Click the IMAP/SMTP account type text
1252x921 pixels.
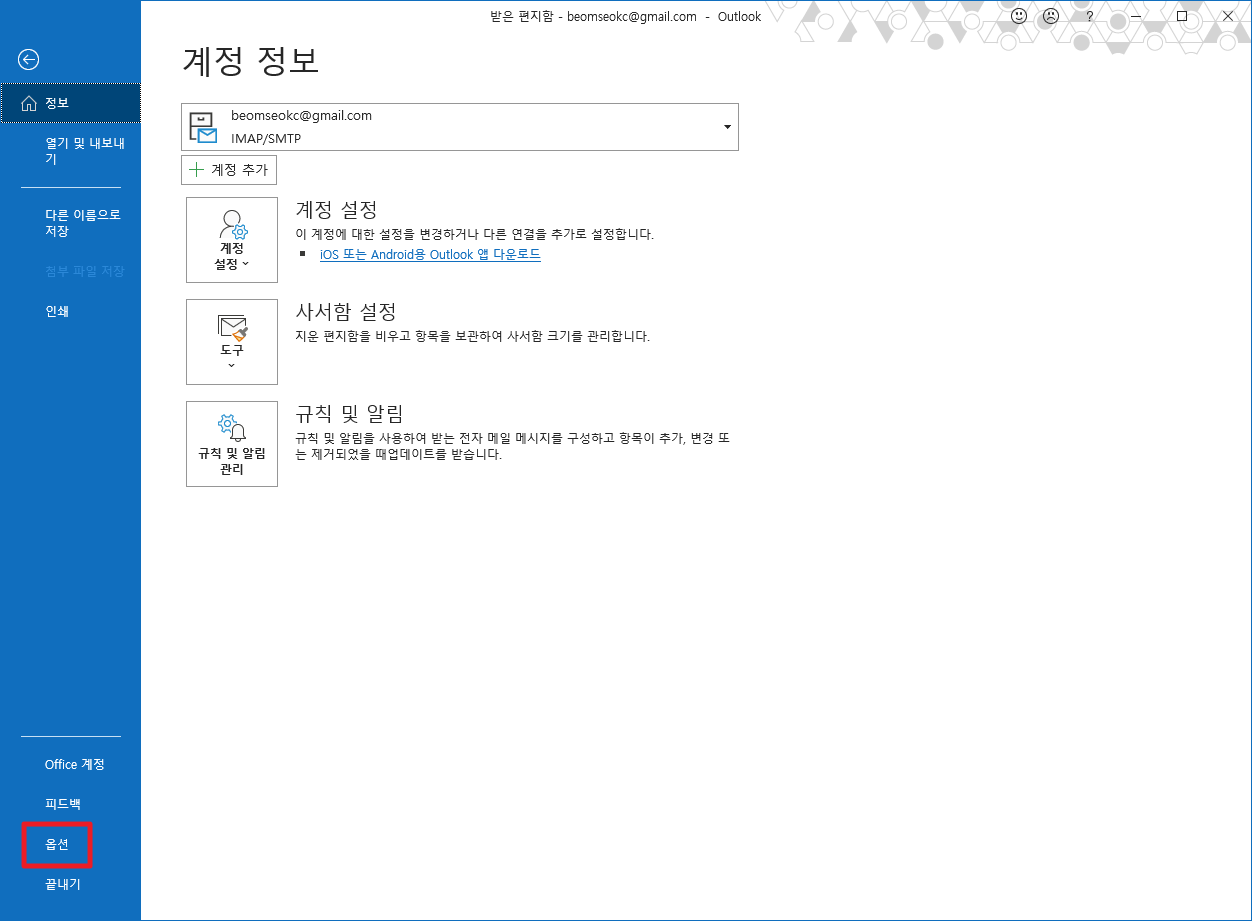coord(266,138)
